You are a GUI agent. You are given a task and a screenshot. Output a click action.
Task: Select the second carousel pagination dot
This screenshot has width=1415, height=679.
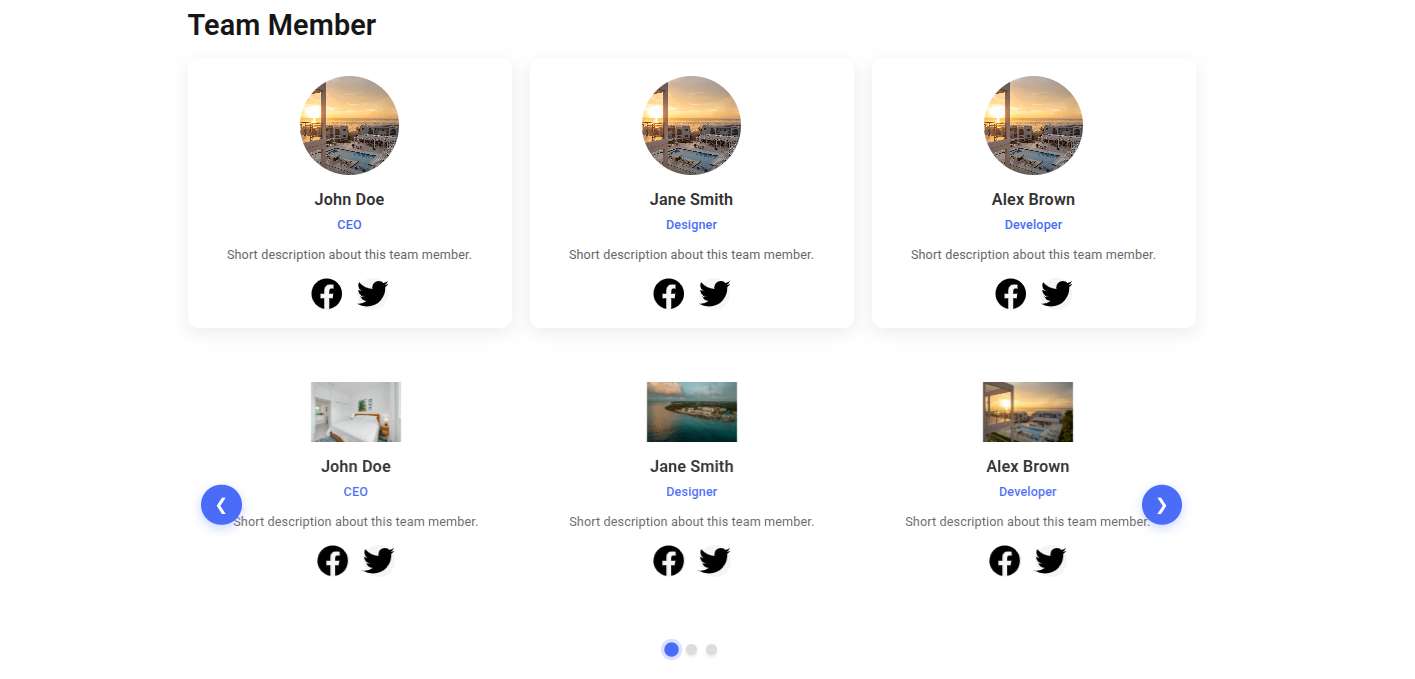[x=691, y=650]
